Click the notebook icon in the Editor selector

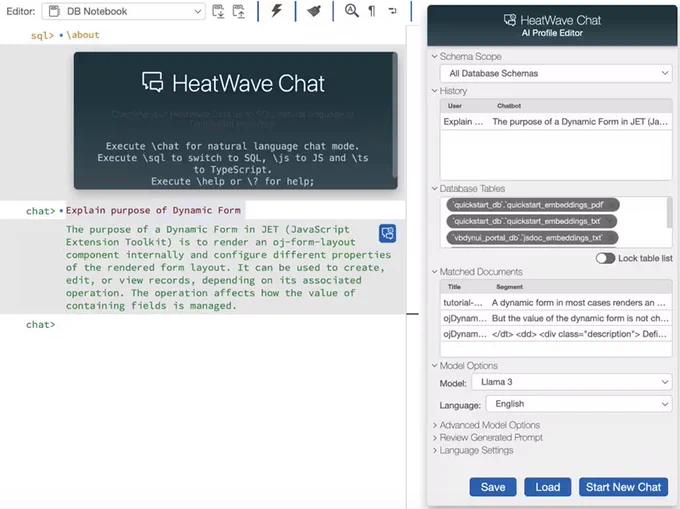(54, 11)
